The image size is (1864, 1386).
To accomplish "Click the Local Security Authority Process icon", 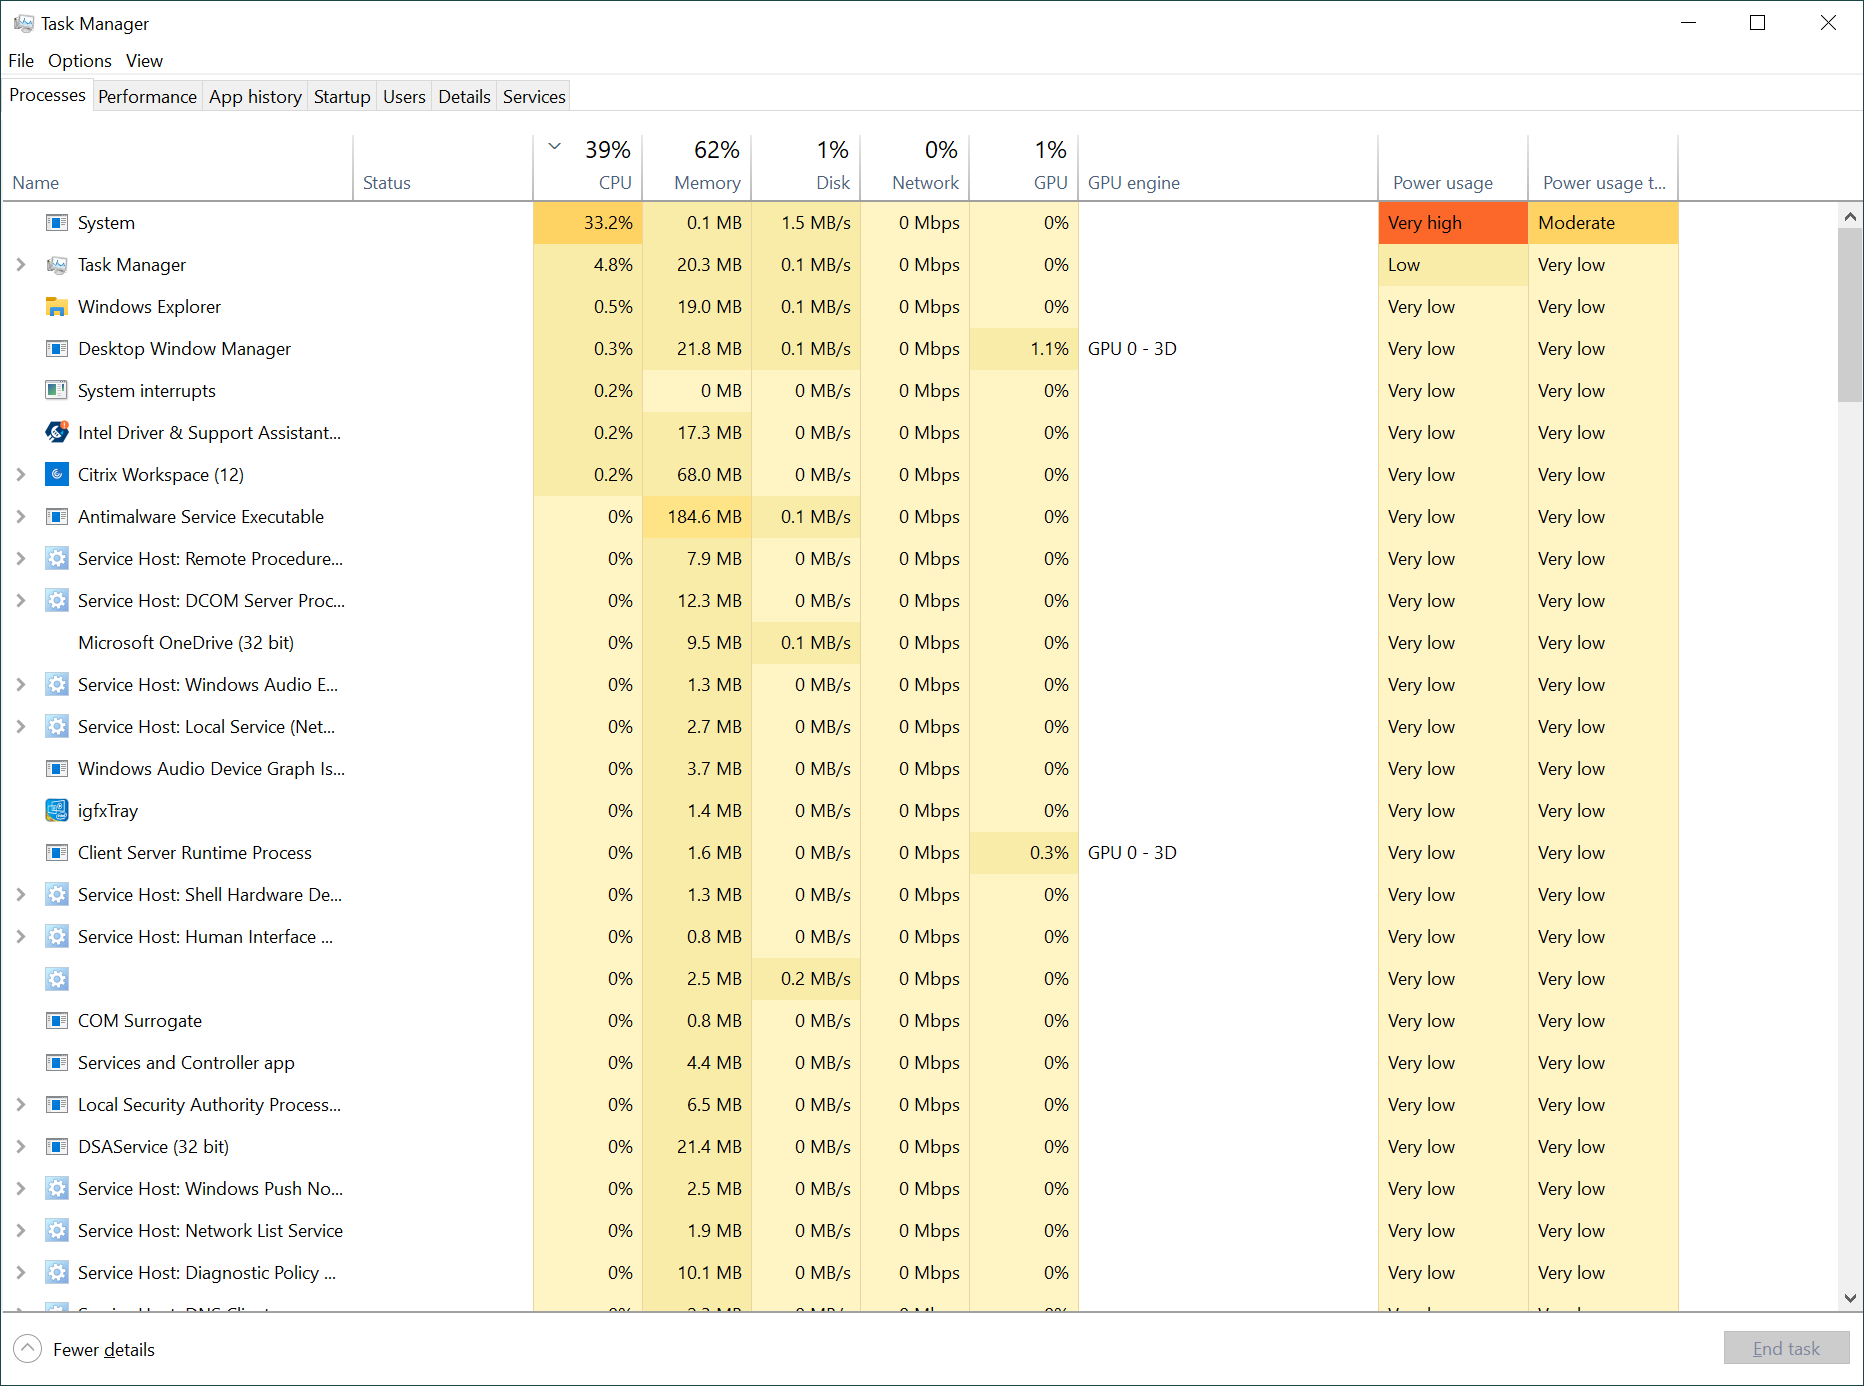I will tap(57, 1105).
